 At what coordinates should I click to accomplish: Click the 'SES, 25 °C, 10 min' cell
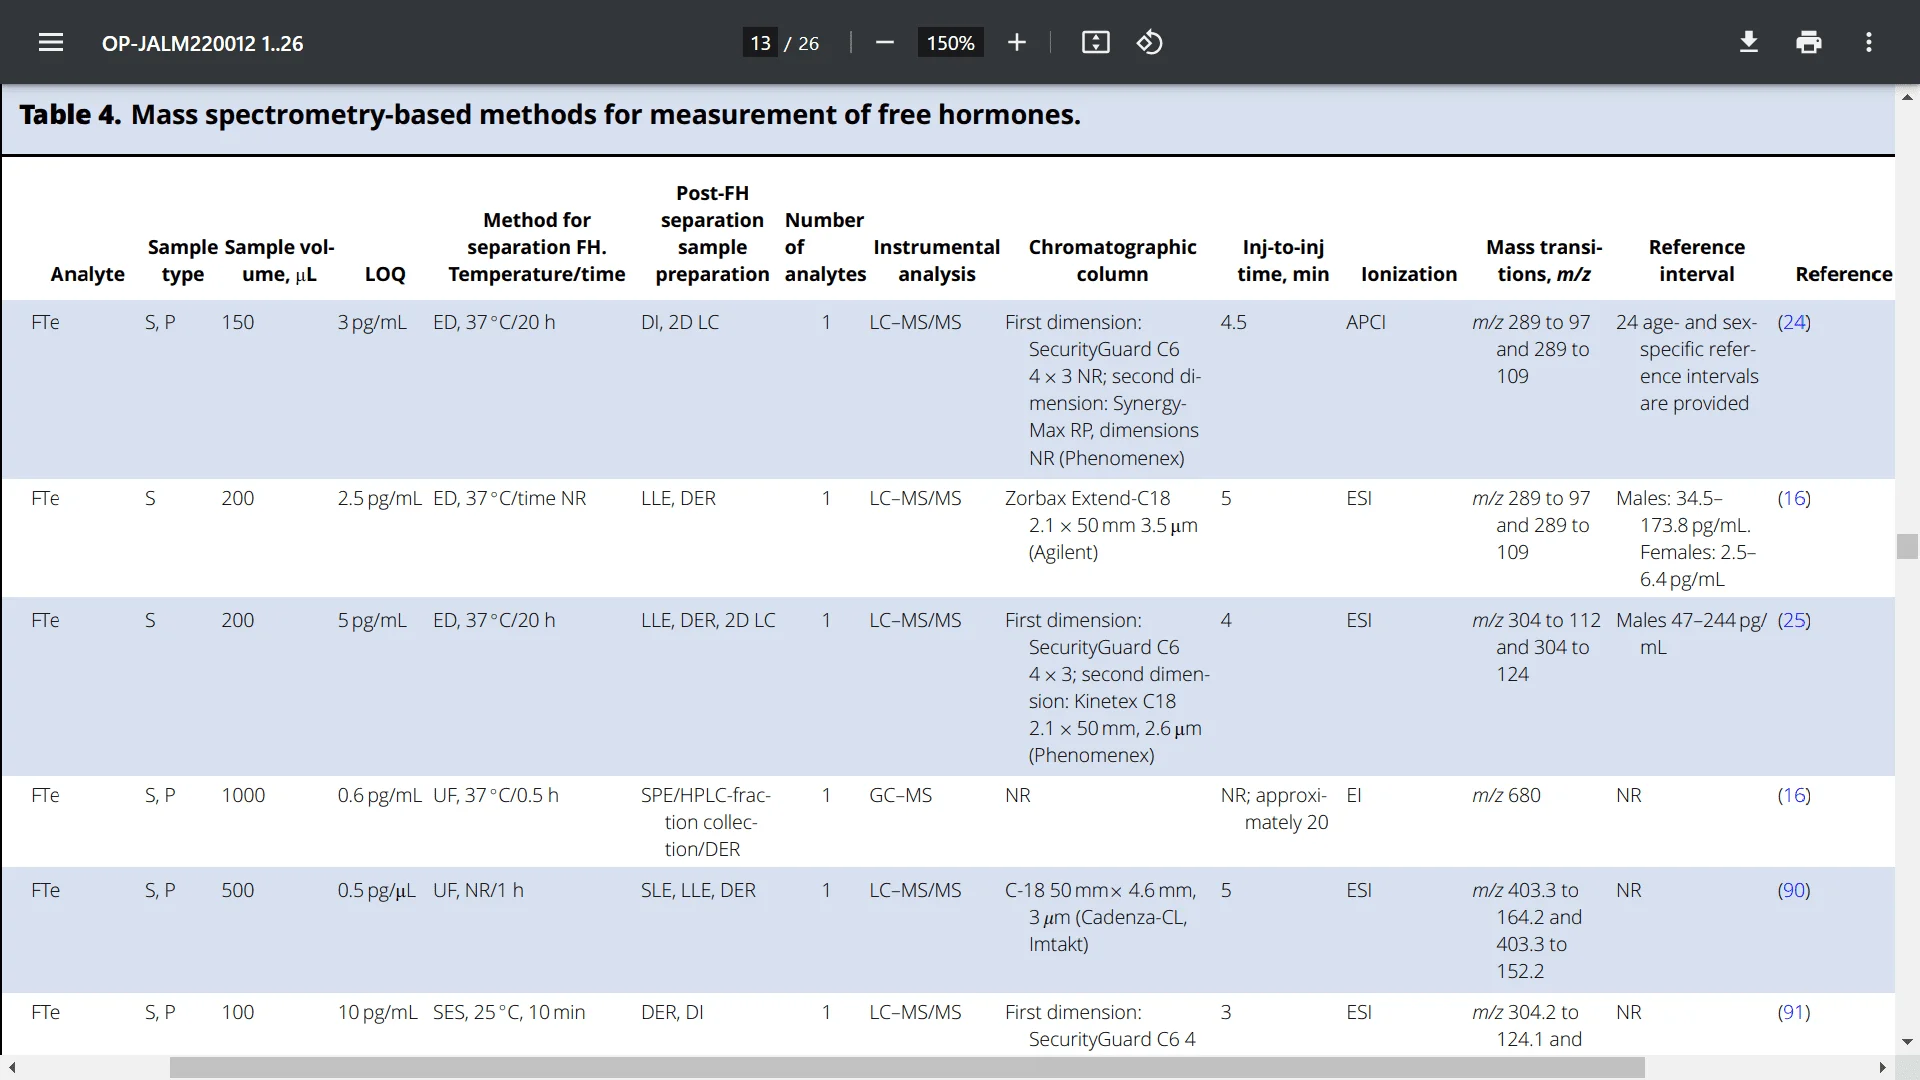pos(509,1012)
